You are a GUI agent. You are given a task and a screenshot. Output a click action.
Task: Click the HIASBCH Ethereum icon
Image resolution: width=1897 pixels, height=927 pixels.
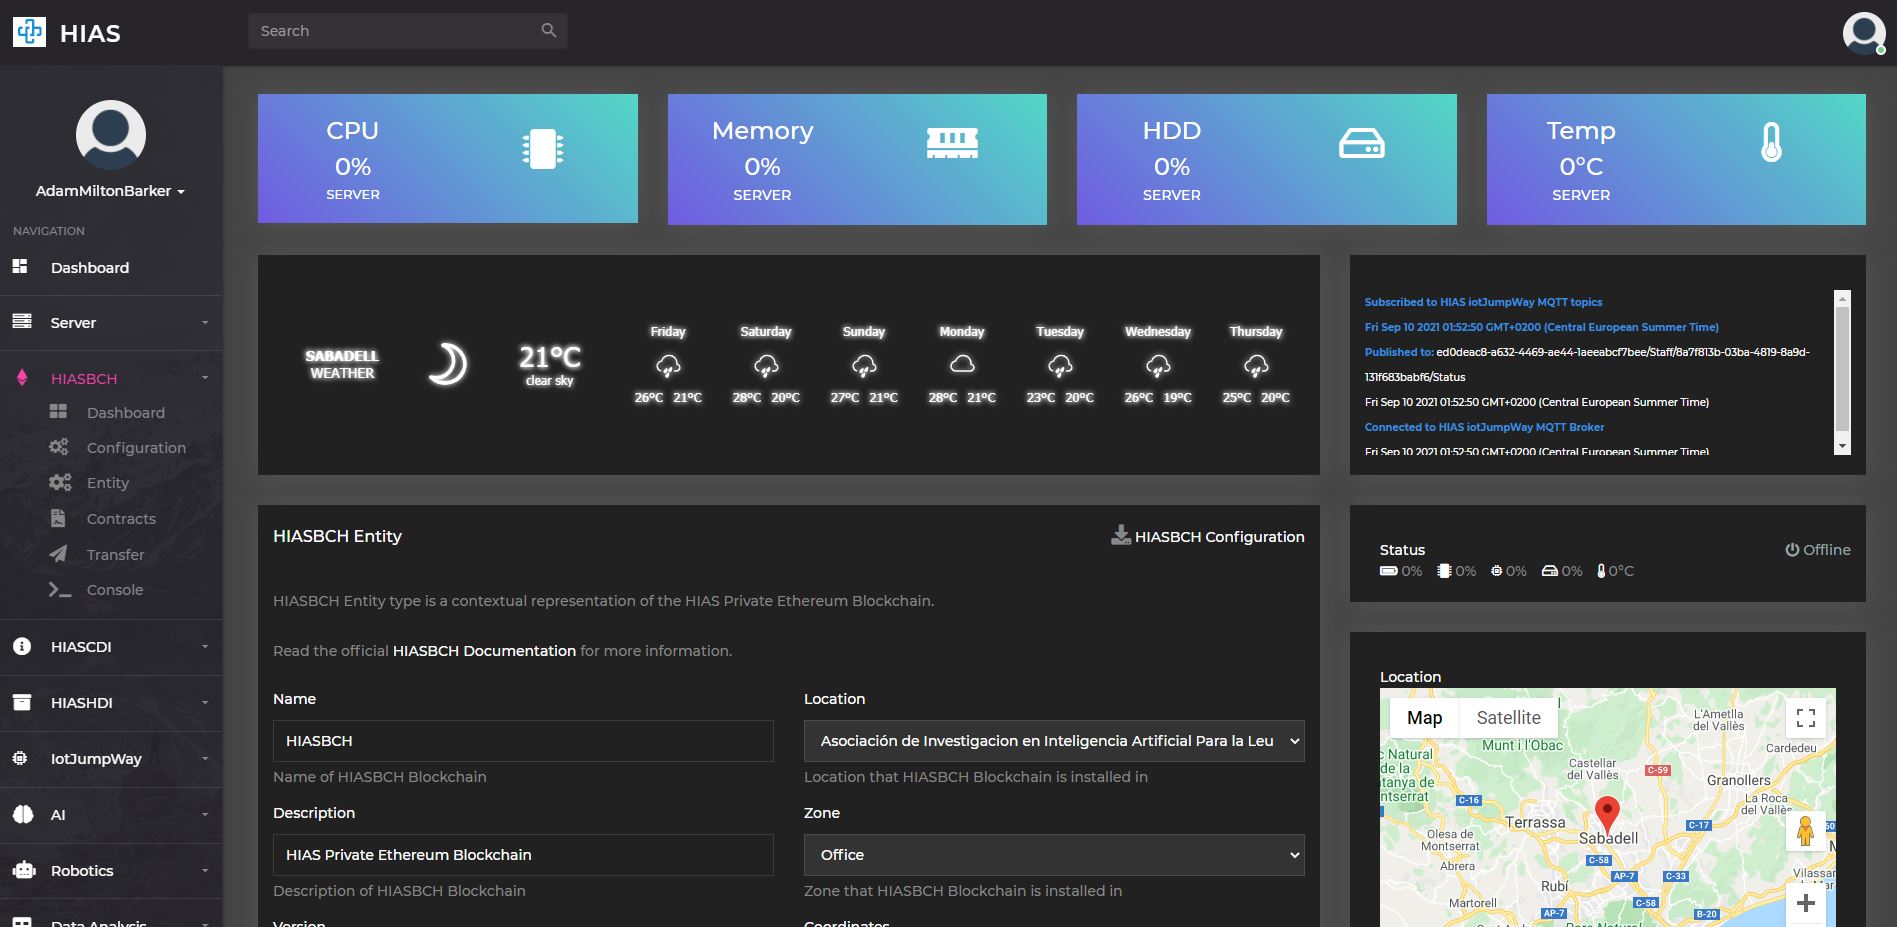point(22,378)
